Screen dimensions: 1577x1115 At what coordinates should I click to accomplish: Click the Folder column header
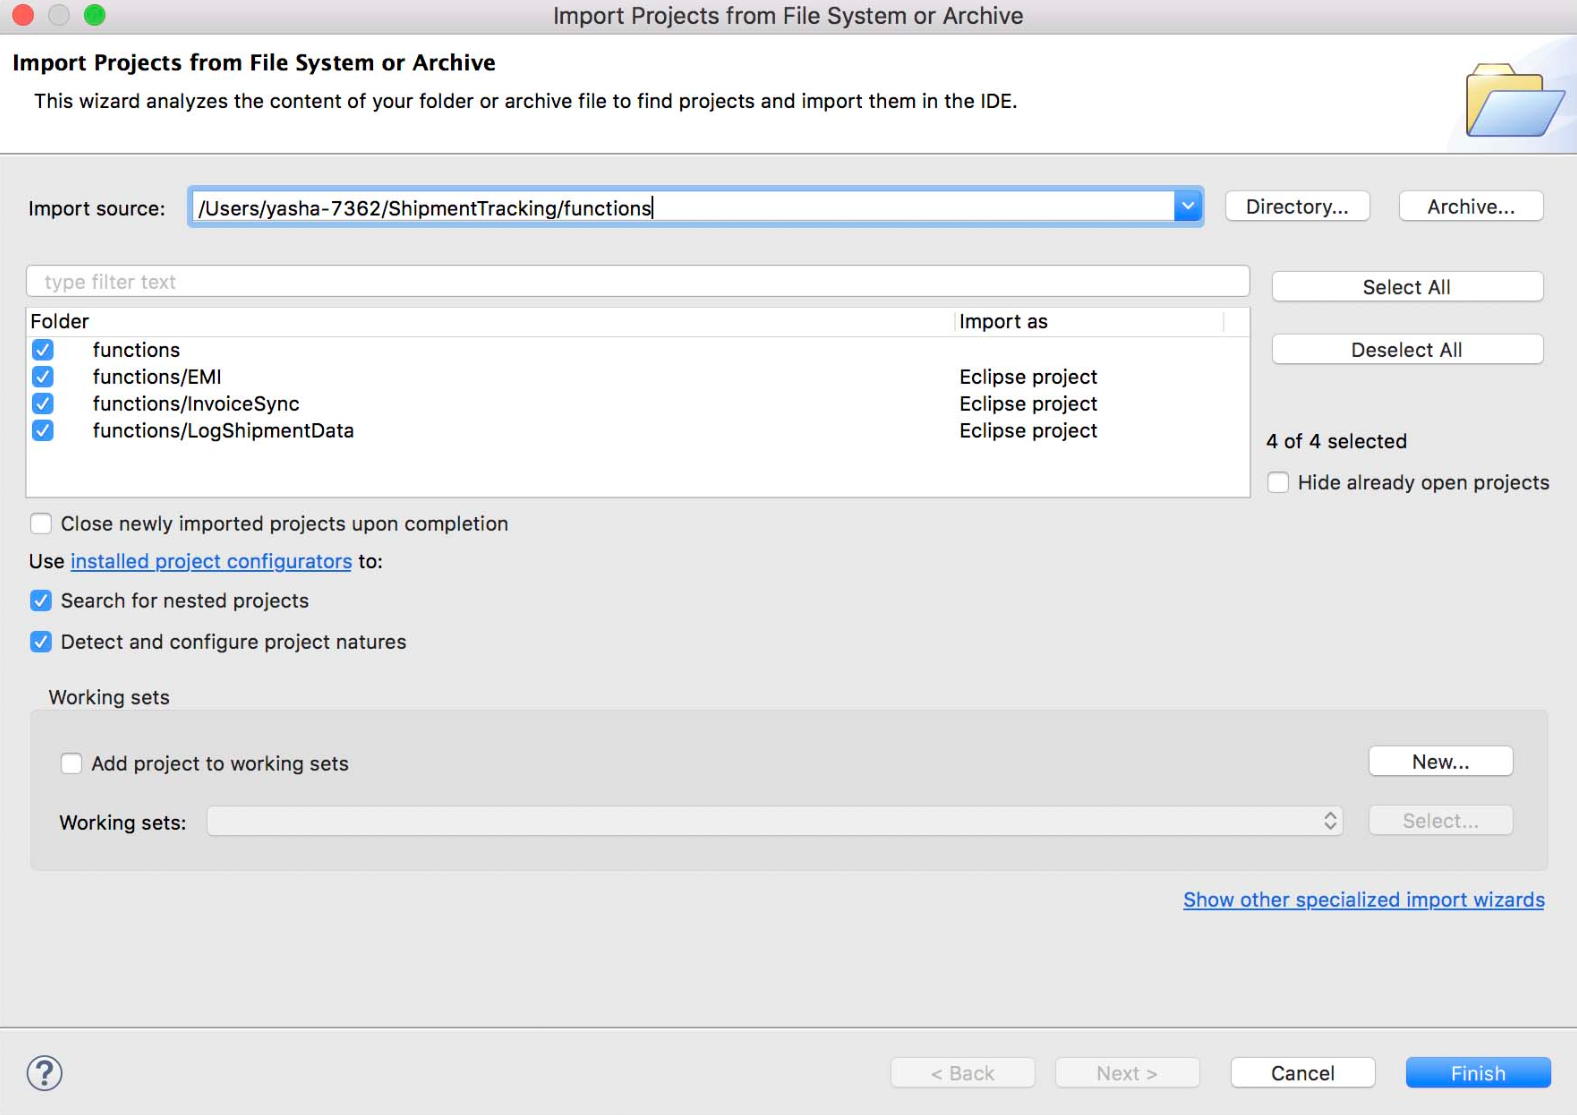tap(490, 322)
